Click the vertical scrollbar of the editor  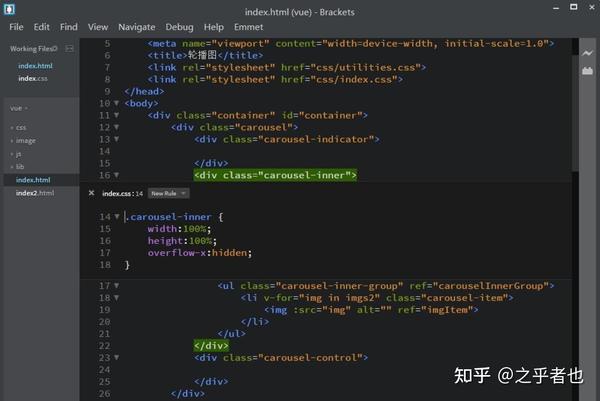pyautogui.click(x=575, y=113)
